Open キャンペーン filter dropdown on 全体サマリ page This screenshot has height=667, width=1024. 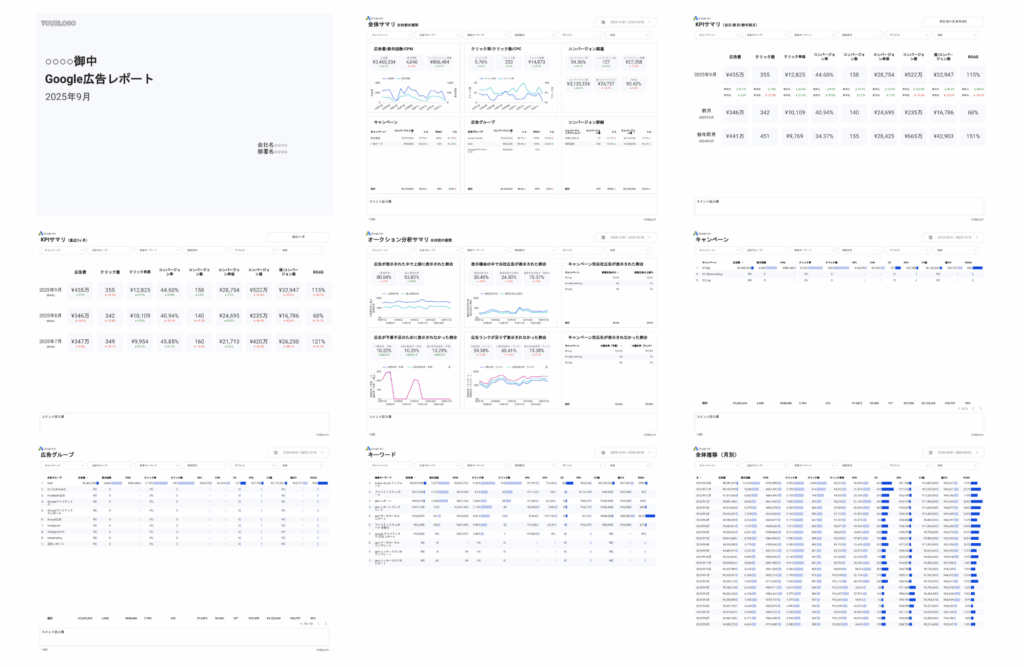coord(390,33)
